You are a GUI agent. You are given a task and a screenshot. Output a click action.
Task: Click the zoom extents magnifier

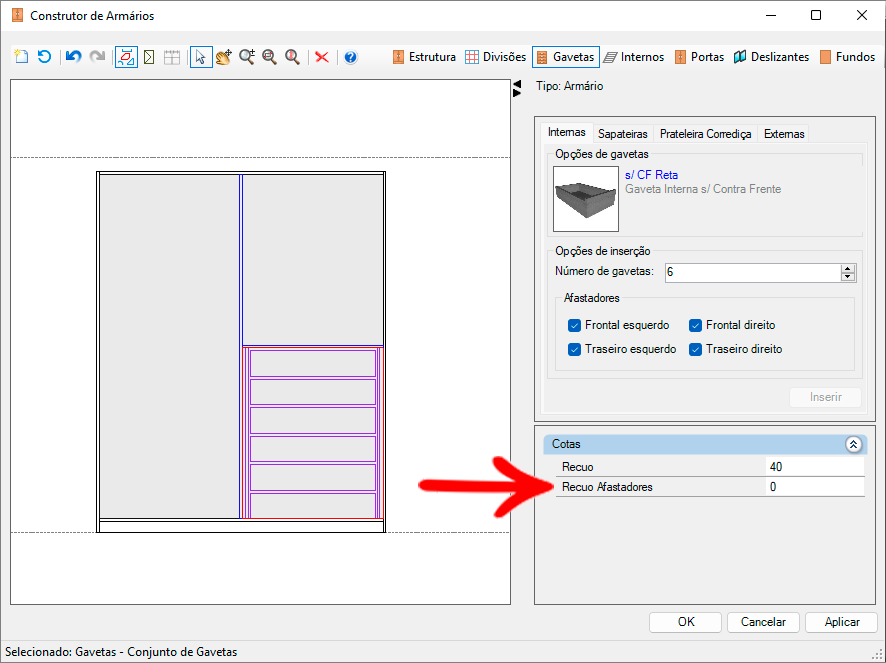point(292,57)
